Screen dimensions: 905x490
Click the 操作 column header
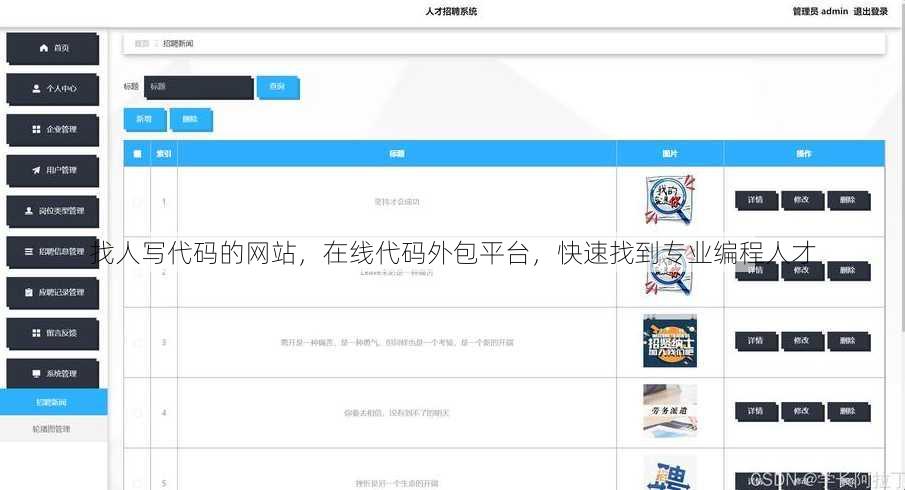804,154
